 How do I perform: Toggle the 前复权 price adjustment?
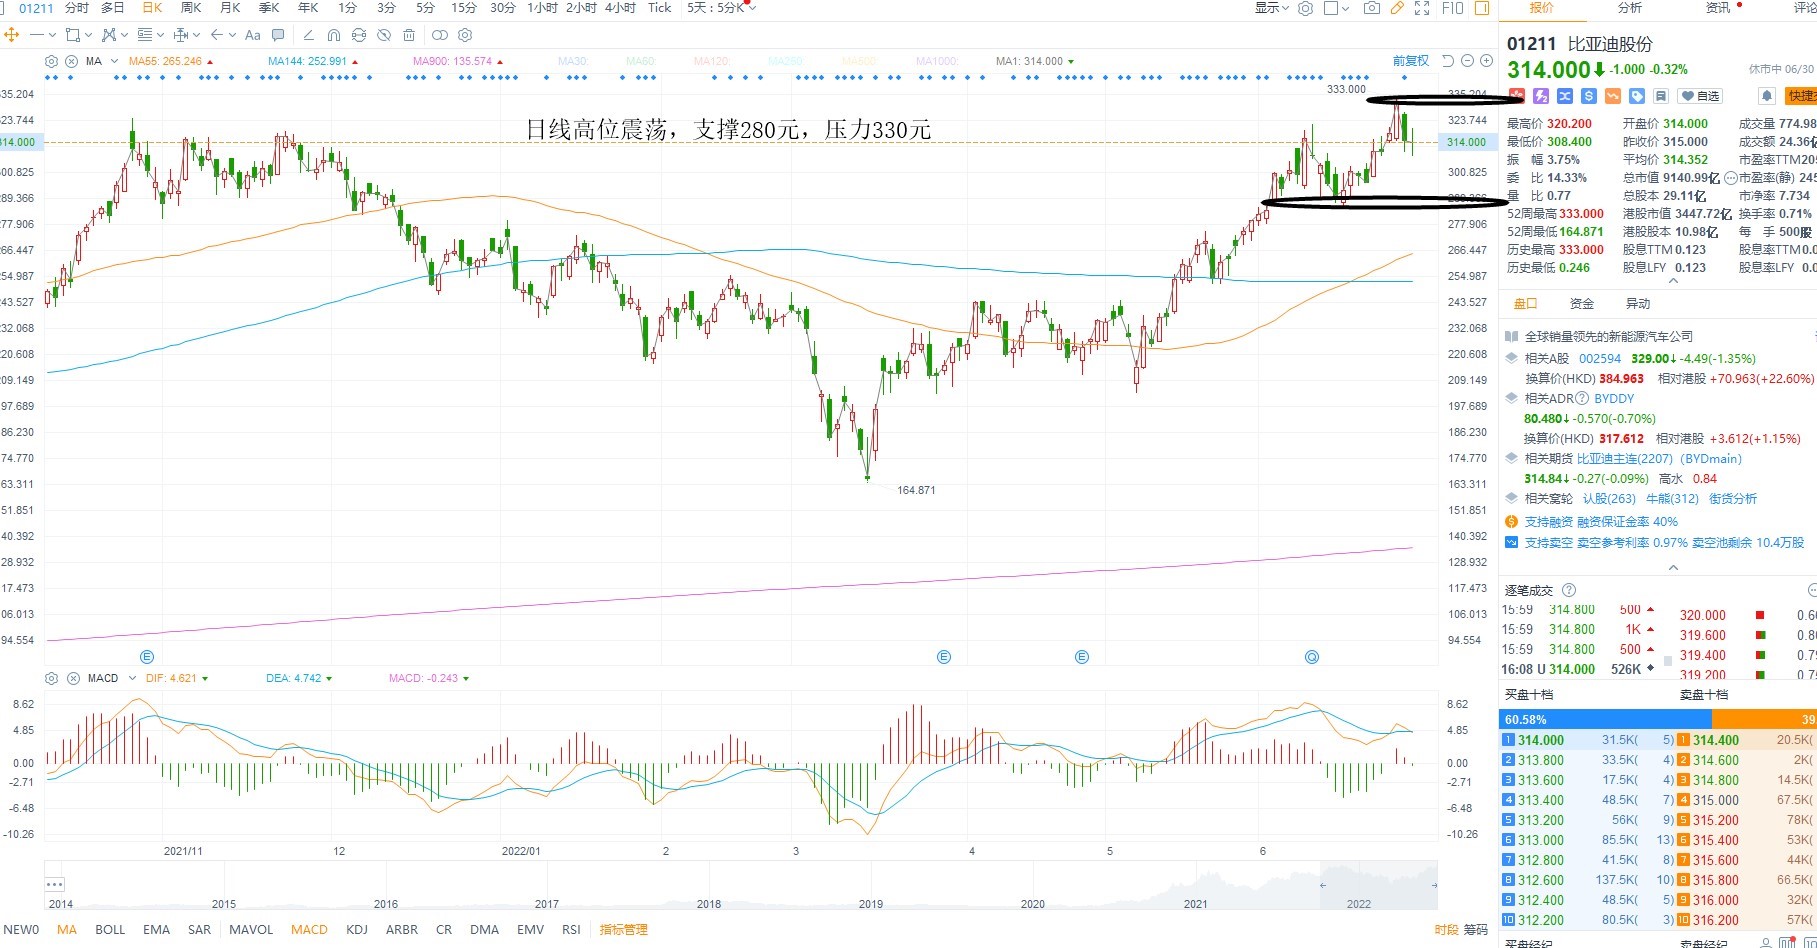(x=1411, y=61)
